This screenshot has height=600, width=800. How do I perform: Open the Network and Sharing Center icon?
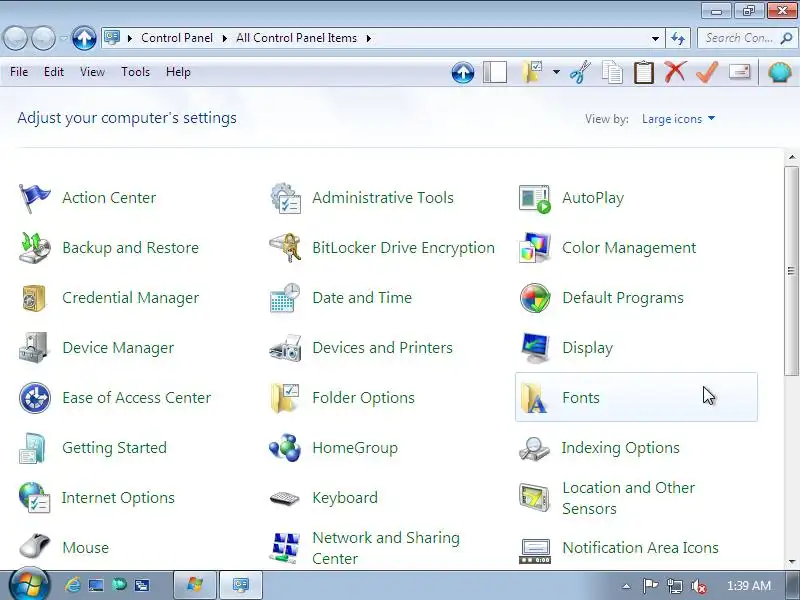[x=285, y=547]
